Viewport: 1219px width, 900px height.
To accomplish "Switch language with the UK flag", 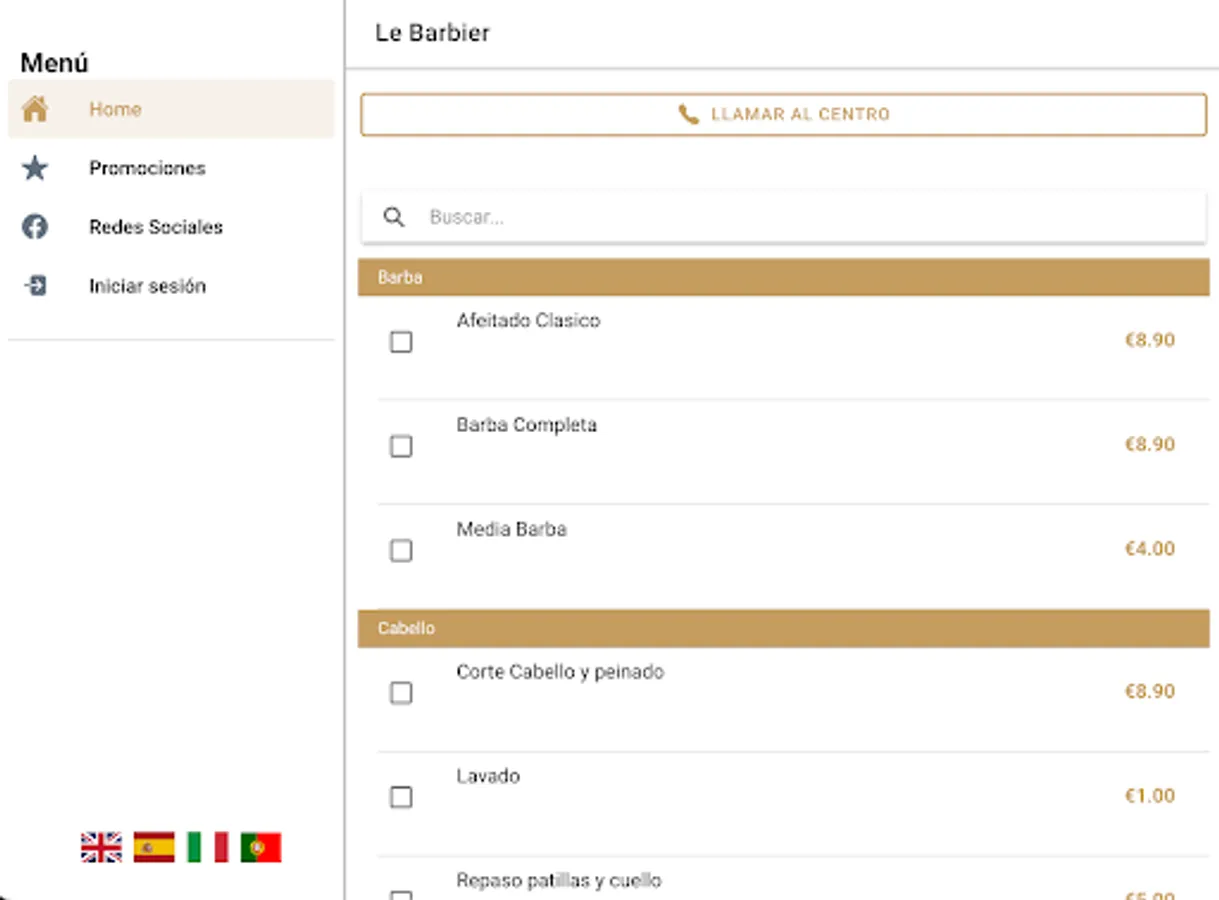I will pos(101,847).
